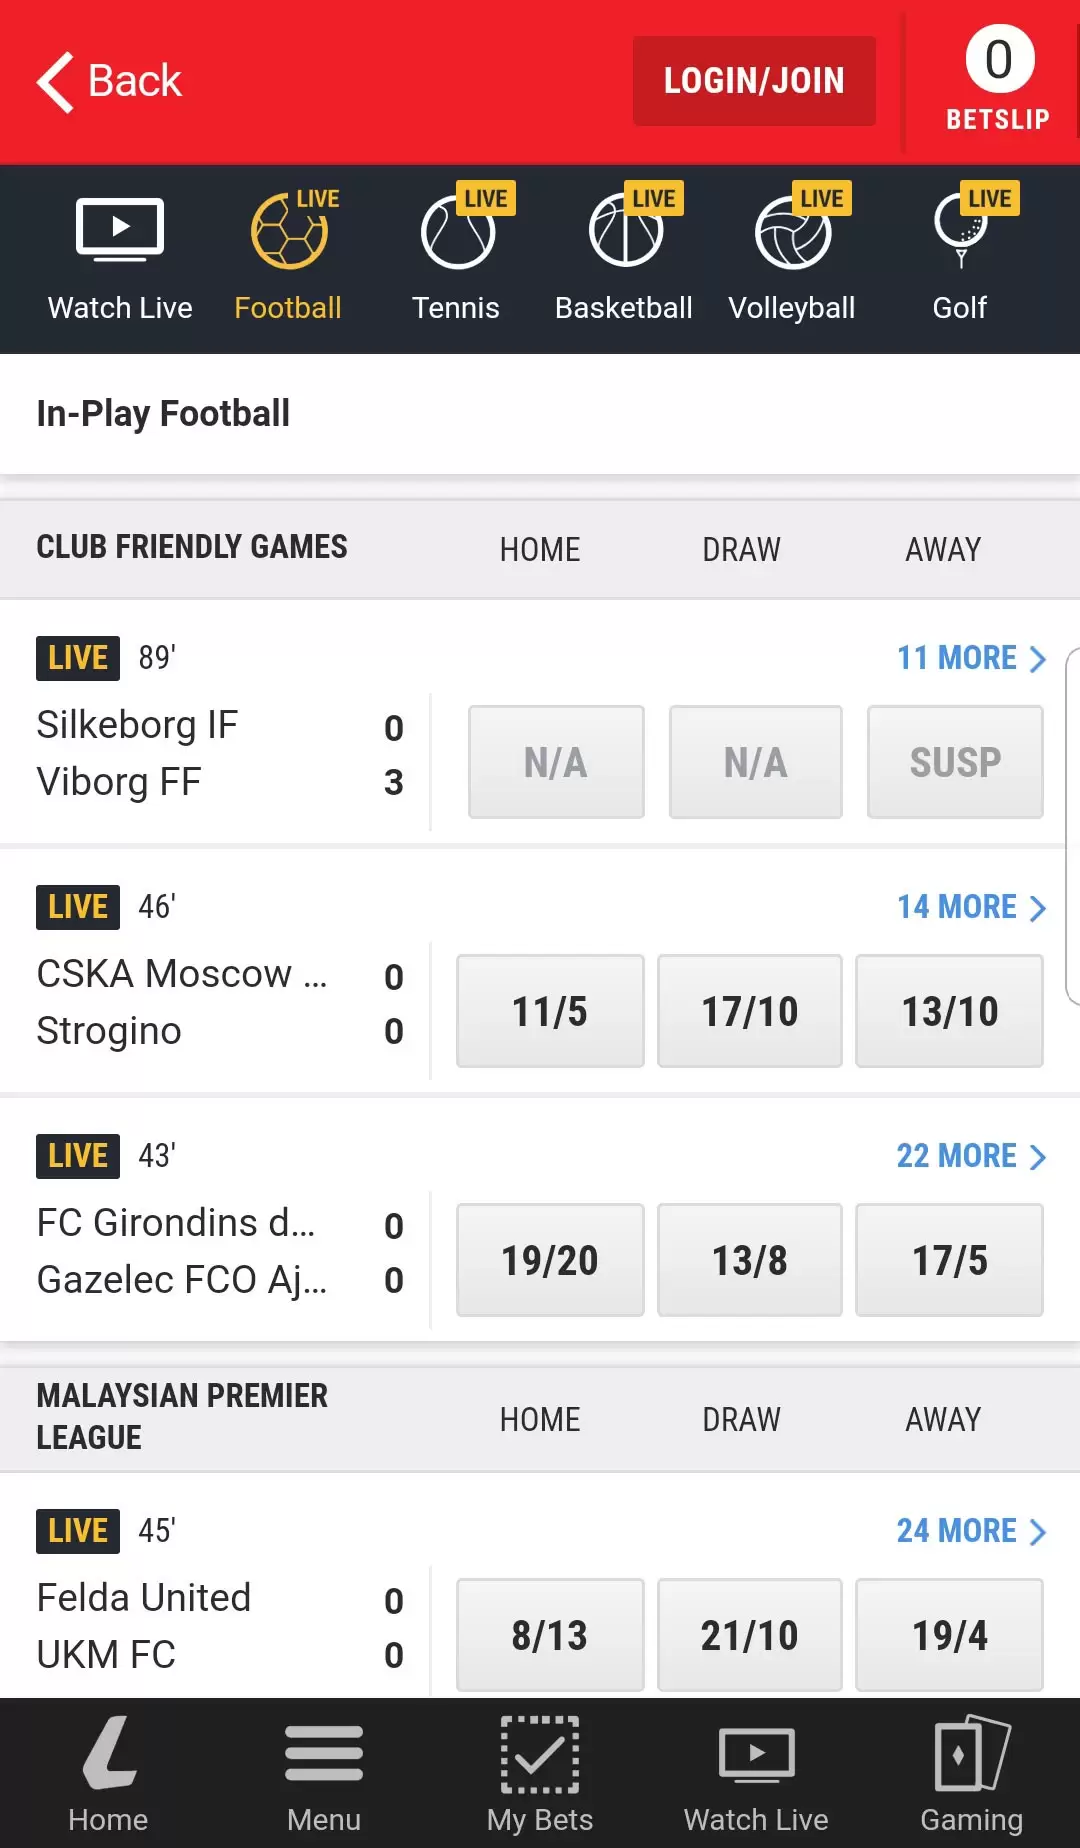Expand 14 MORE markets for CSKA Moscow

(x=971, y=907)
